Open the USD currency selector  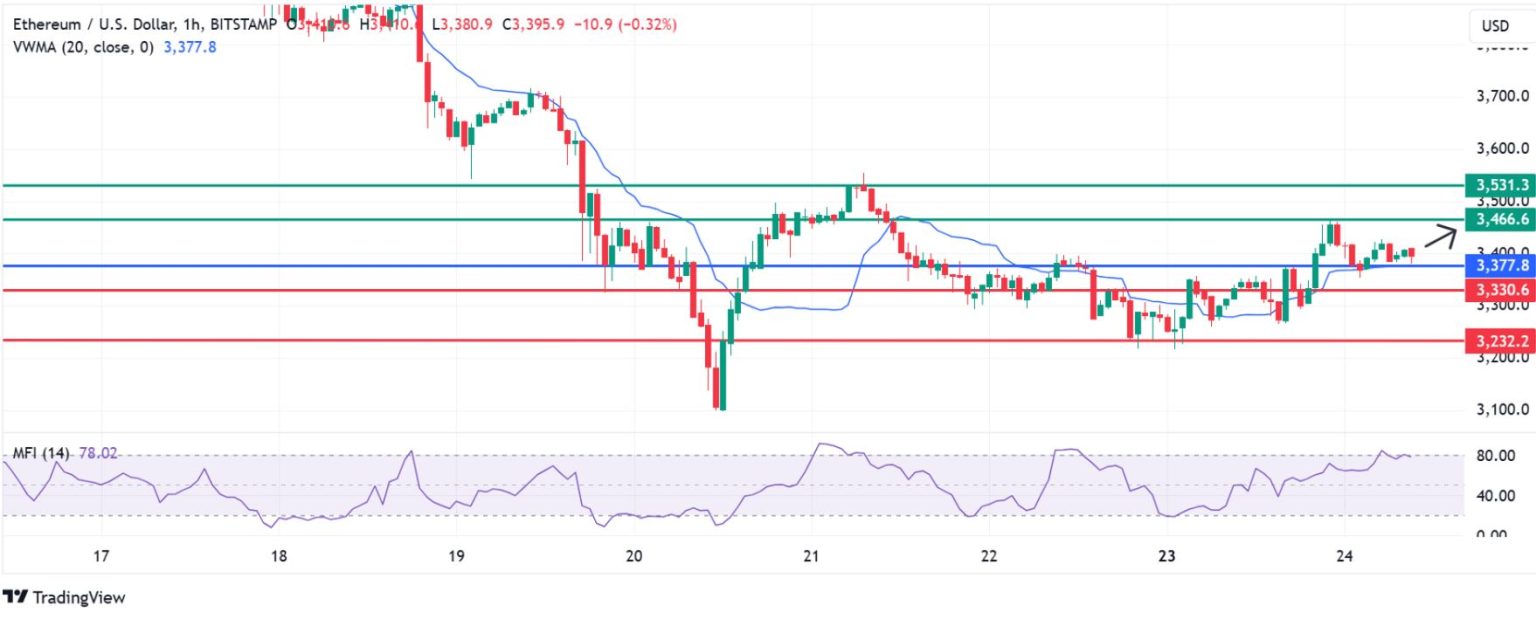(x=1495, y=25)
